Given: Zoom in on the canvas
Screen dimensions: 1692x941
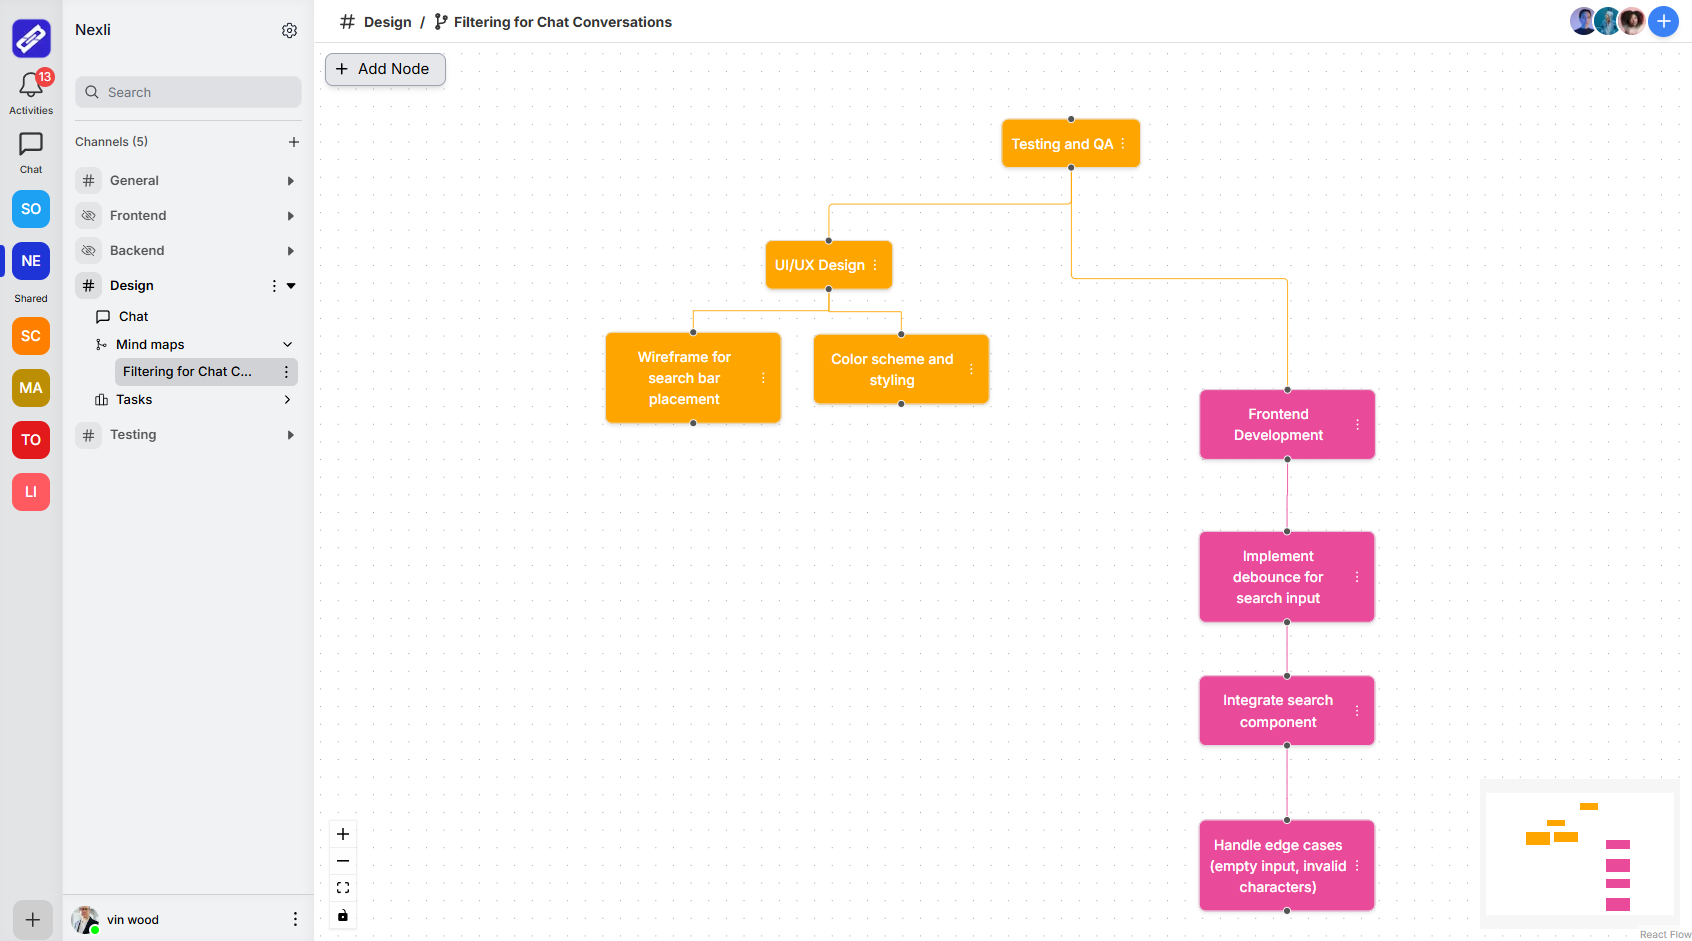Looking at the screenshot, I should tap(343, 834).
